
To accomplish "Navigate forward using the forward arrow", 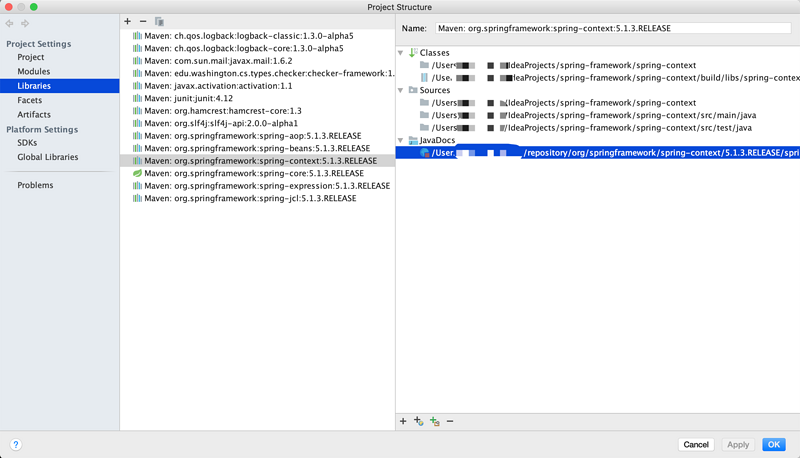I will 24,23.
